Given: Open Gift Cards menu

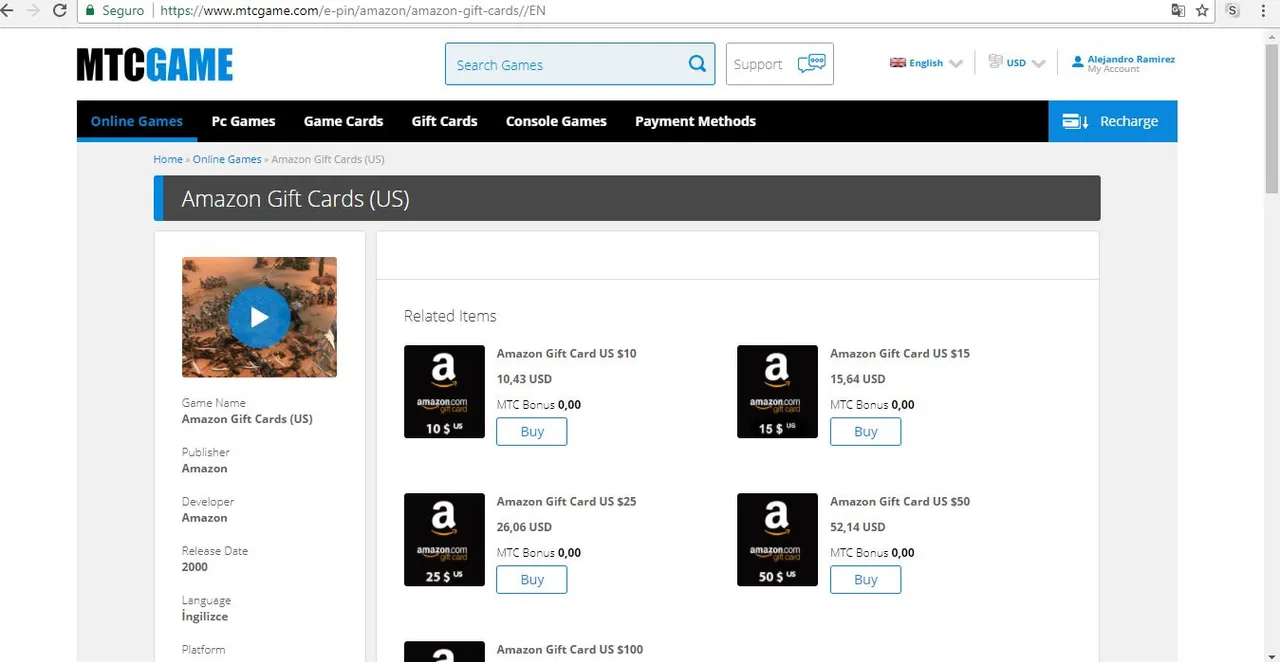Looking at the screenshot, I should pyautogui.click(x=444, y=121).
